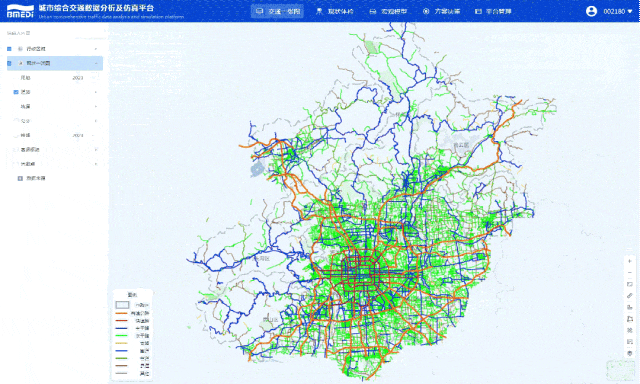The height and width of the screenshot is (384, 640).
Task: Click the polygon area tool in map toolbar
Action: (x=630, y=319)
